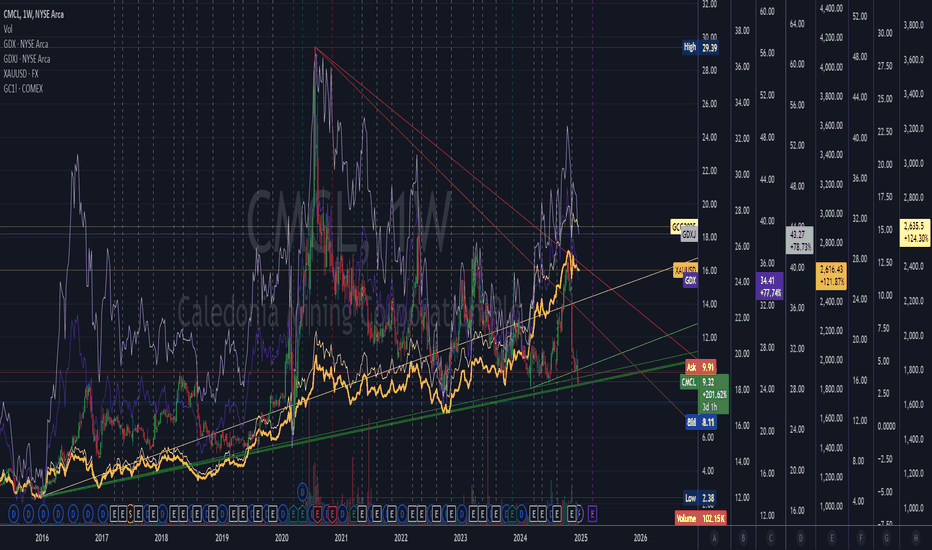Click 2016 on the time axis
This screenshot has width=932, height=550.
click(42, 538)
